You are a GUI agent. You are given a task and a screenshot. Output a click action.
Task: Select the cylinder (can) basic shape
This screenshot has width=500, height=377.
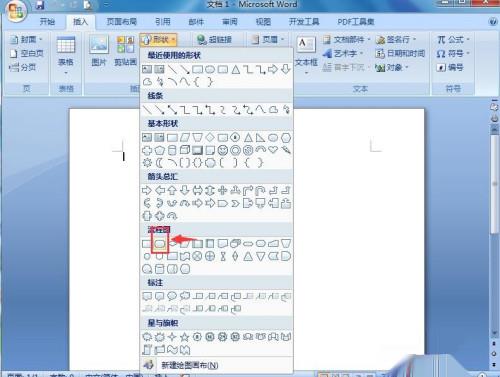172,150
